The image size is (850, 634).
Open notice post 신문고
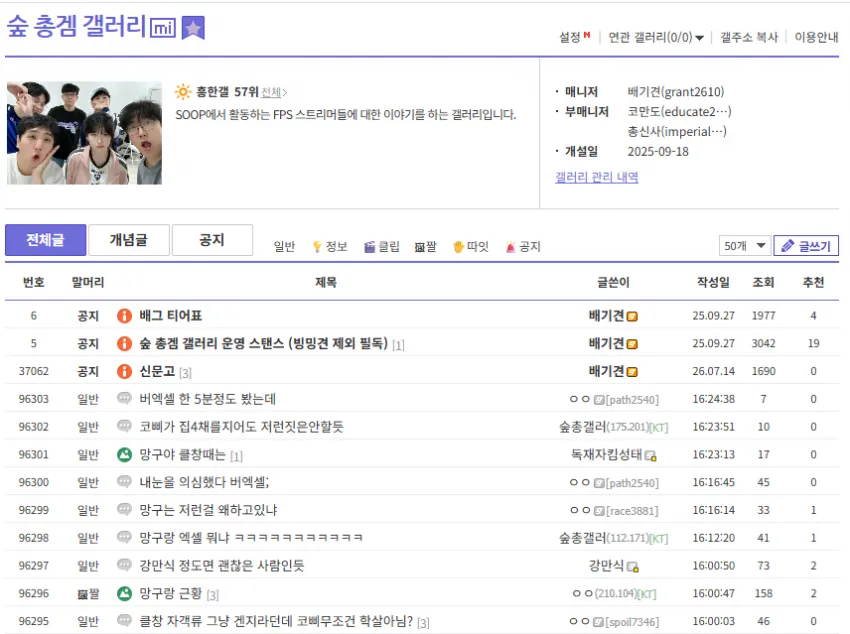coord(157,371)
